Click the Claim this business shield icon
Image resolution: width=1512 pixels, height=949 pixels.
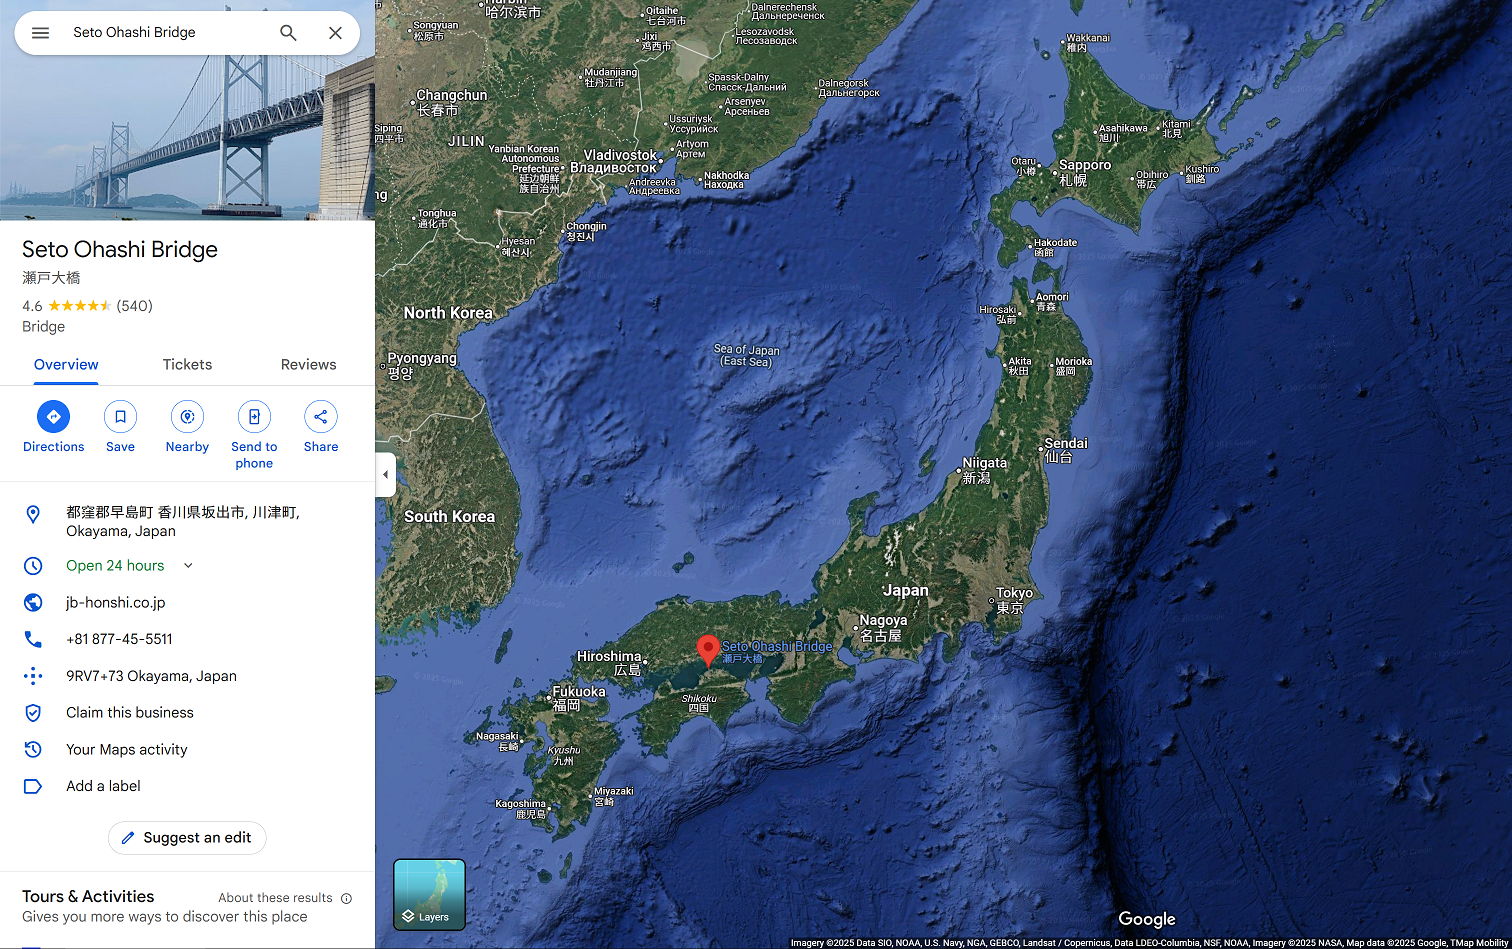tap(33, 713)
